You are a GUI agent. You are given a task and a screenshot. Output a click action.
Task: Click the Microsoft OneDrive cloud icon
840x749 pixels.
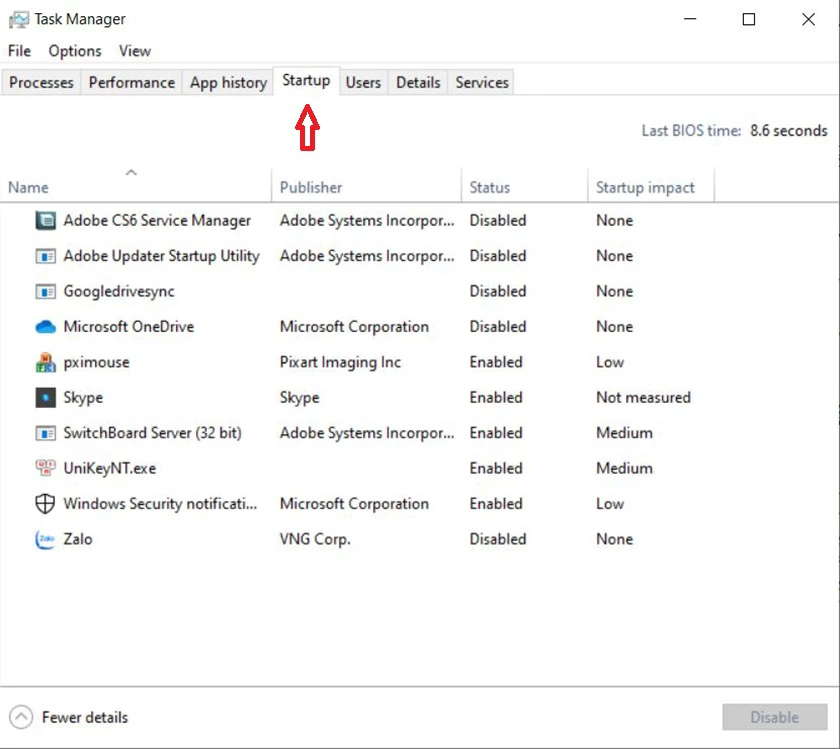coord(46,327)
